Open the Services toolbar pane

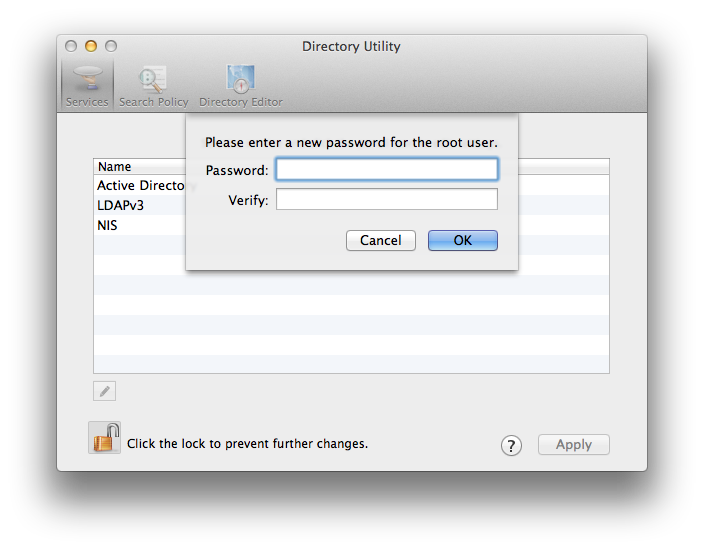pyautogui.click(x=87, y=83)
